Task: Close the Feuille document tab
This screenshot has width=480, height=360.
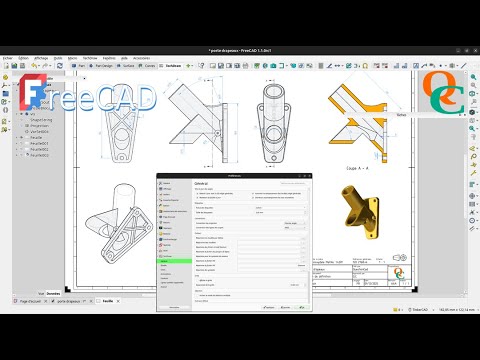Action: [118, 301]
